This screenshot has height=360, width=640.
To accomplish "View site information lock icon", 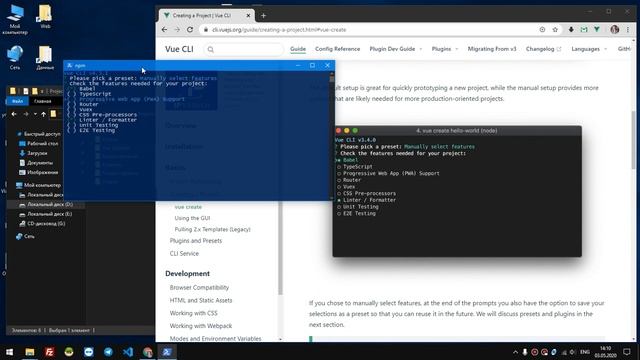I will [x=206, y=30].
